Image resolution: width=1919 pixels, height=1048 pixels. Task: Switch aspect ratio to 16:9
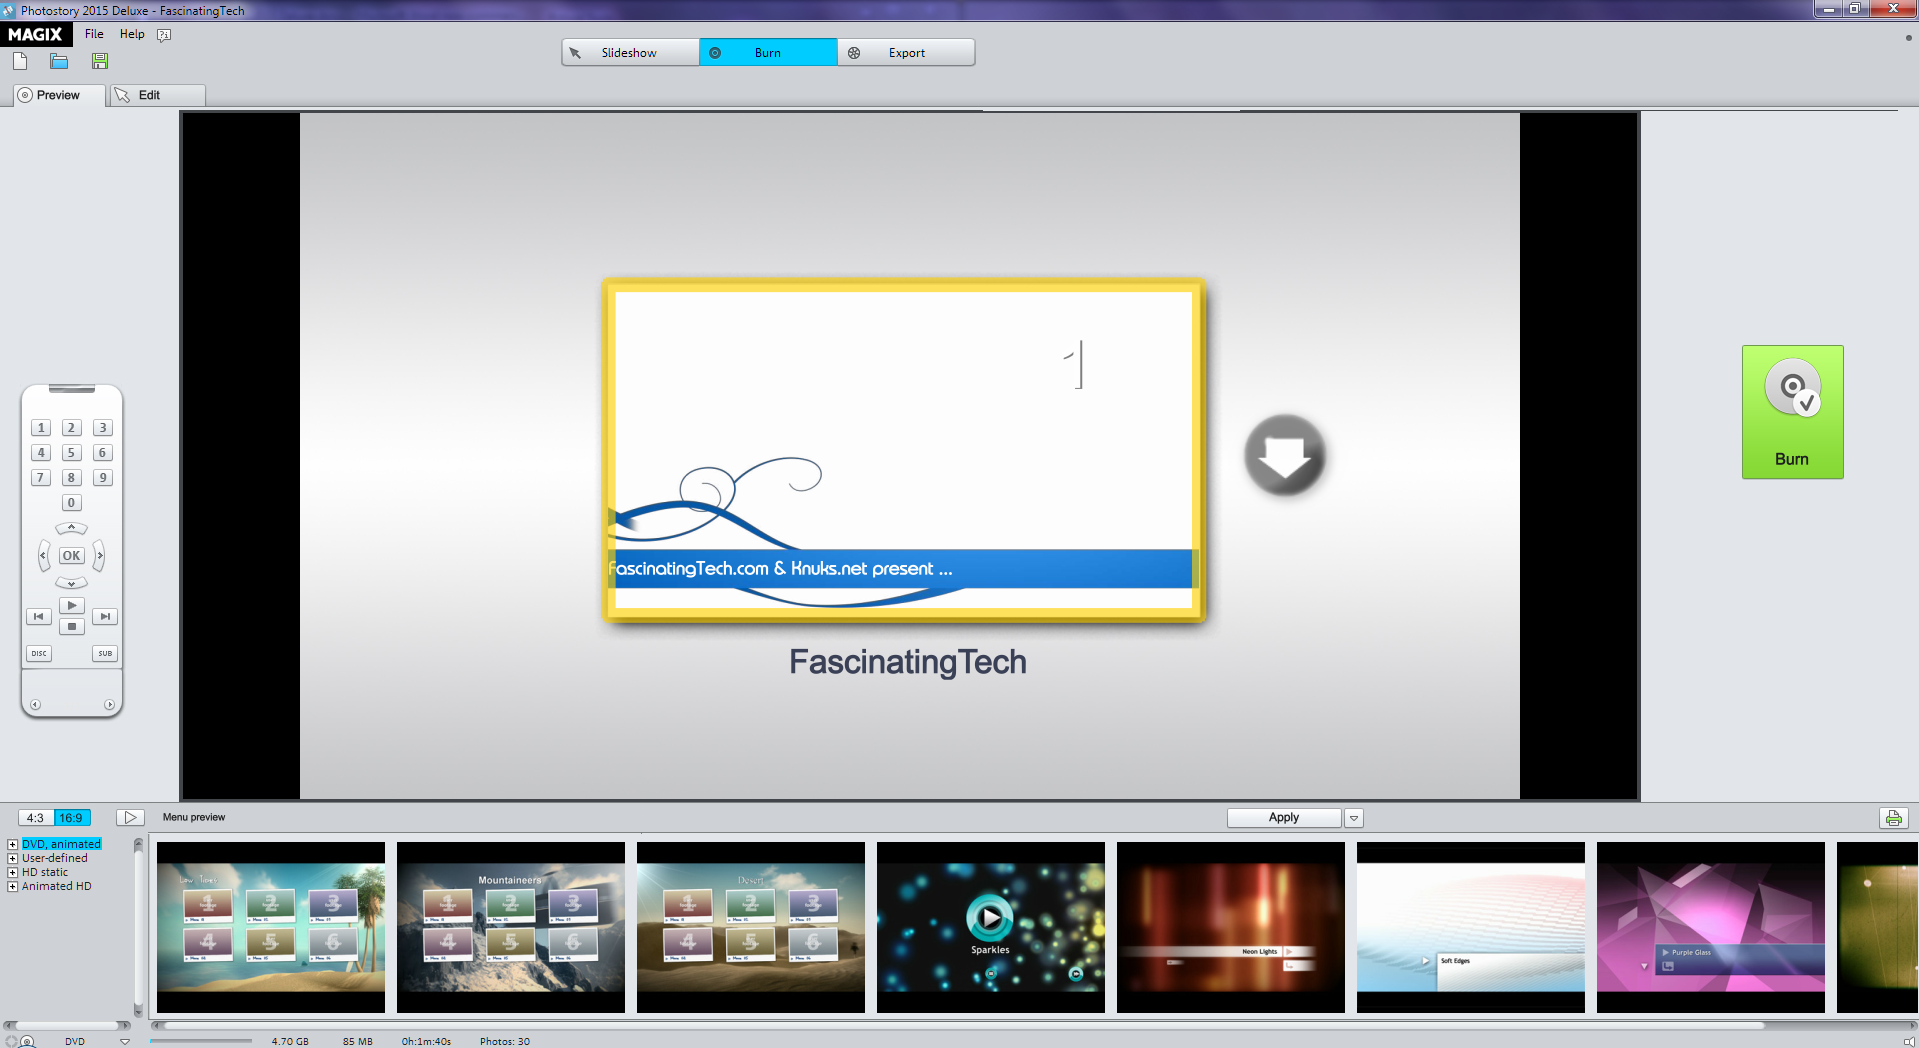tap(72, 818)
